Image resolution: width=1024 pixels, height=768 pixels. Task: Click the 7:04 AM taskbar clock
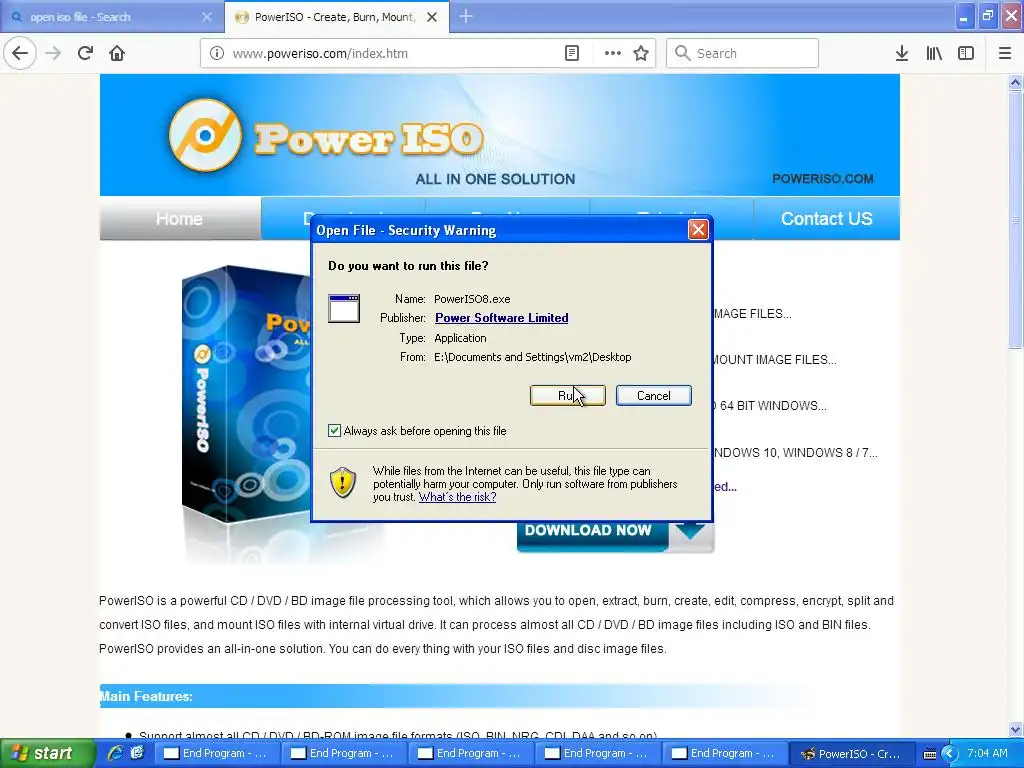(987, 753)
